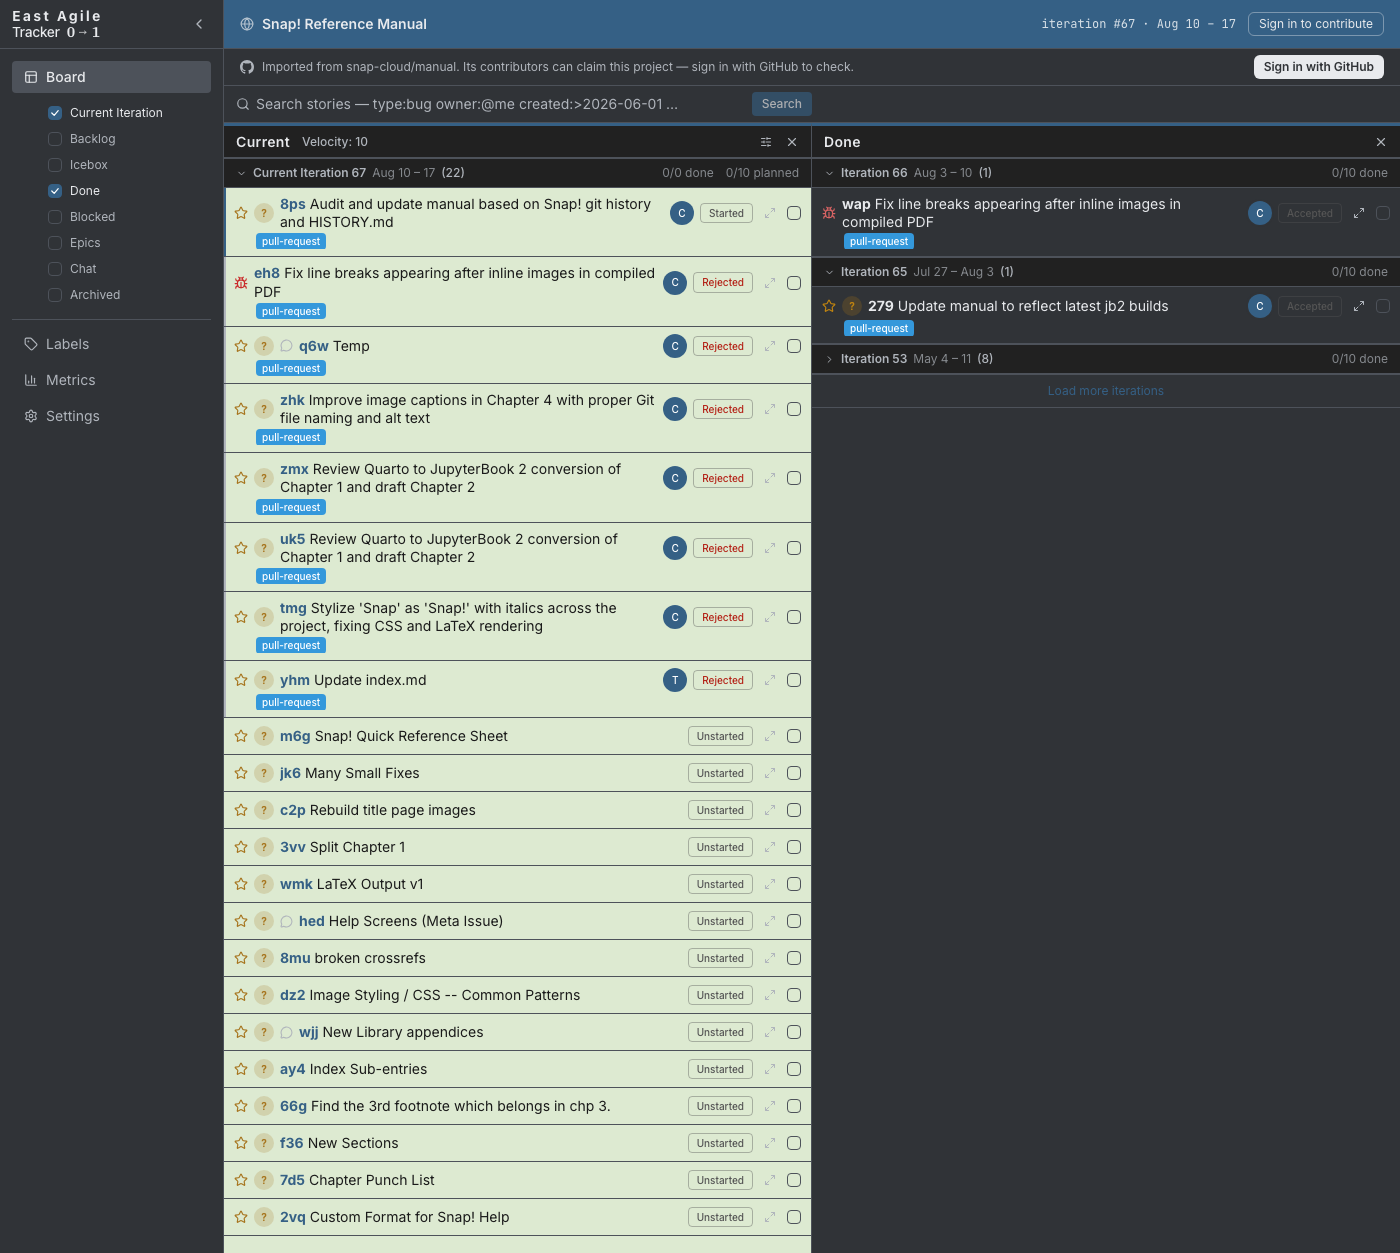Screen dimensions: 1400x1253
Task: Open story link 66g Find the 3rd footnote
Action: (x=293, y=1106)
